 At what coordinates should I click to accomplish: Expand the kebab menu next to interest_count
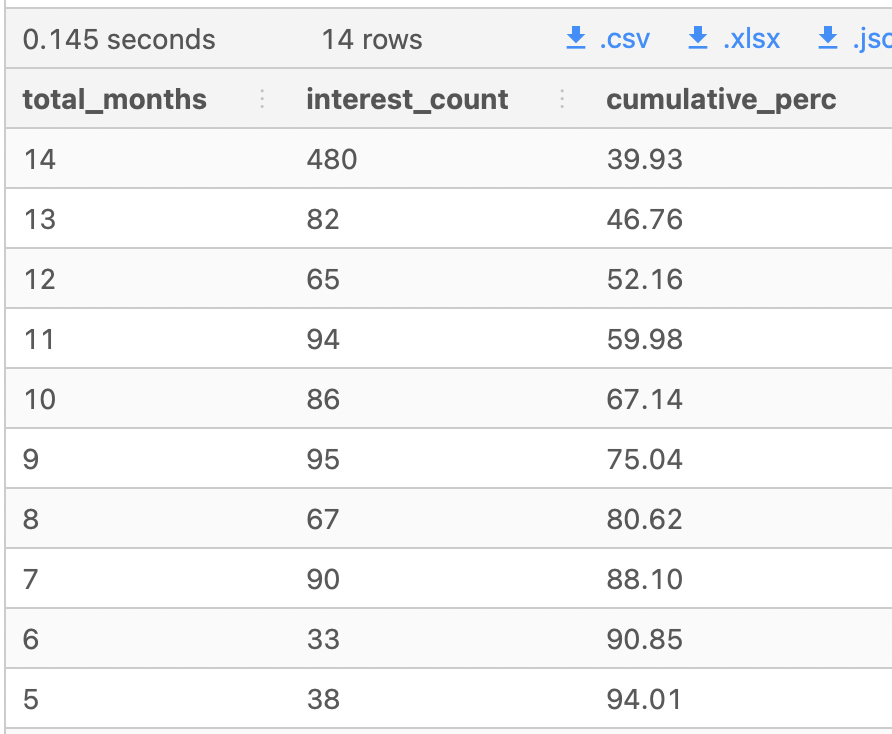point(563,99)
